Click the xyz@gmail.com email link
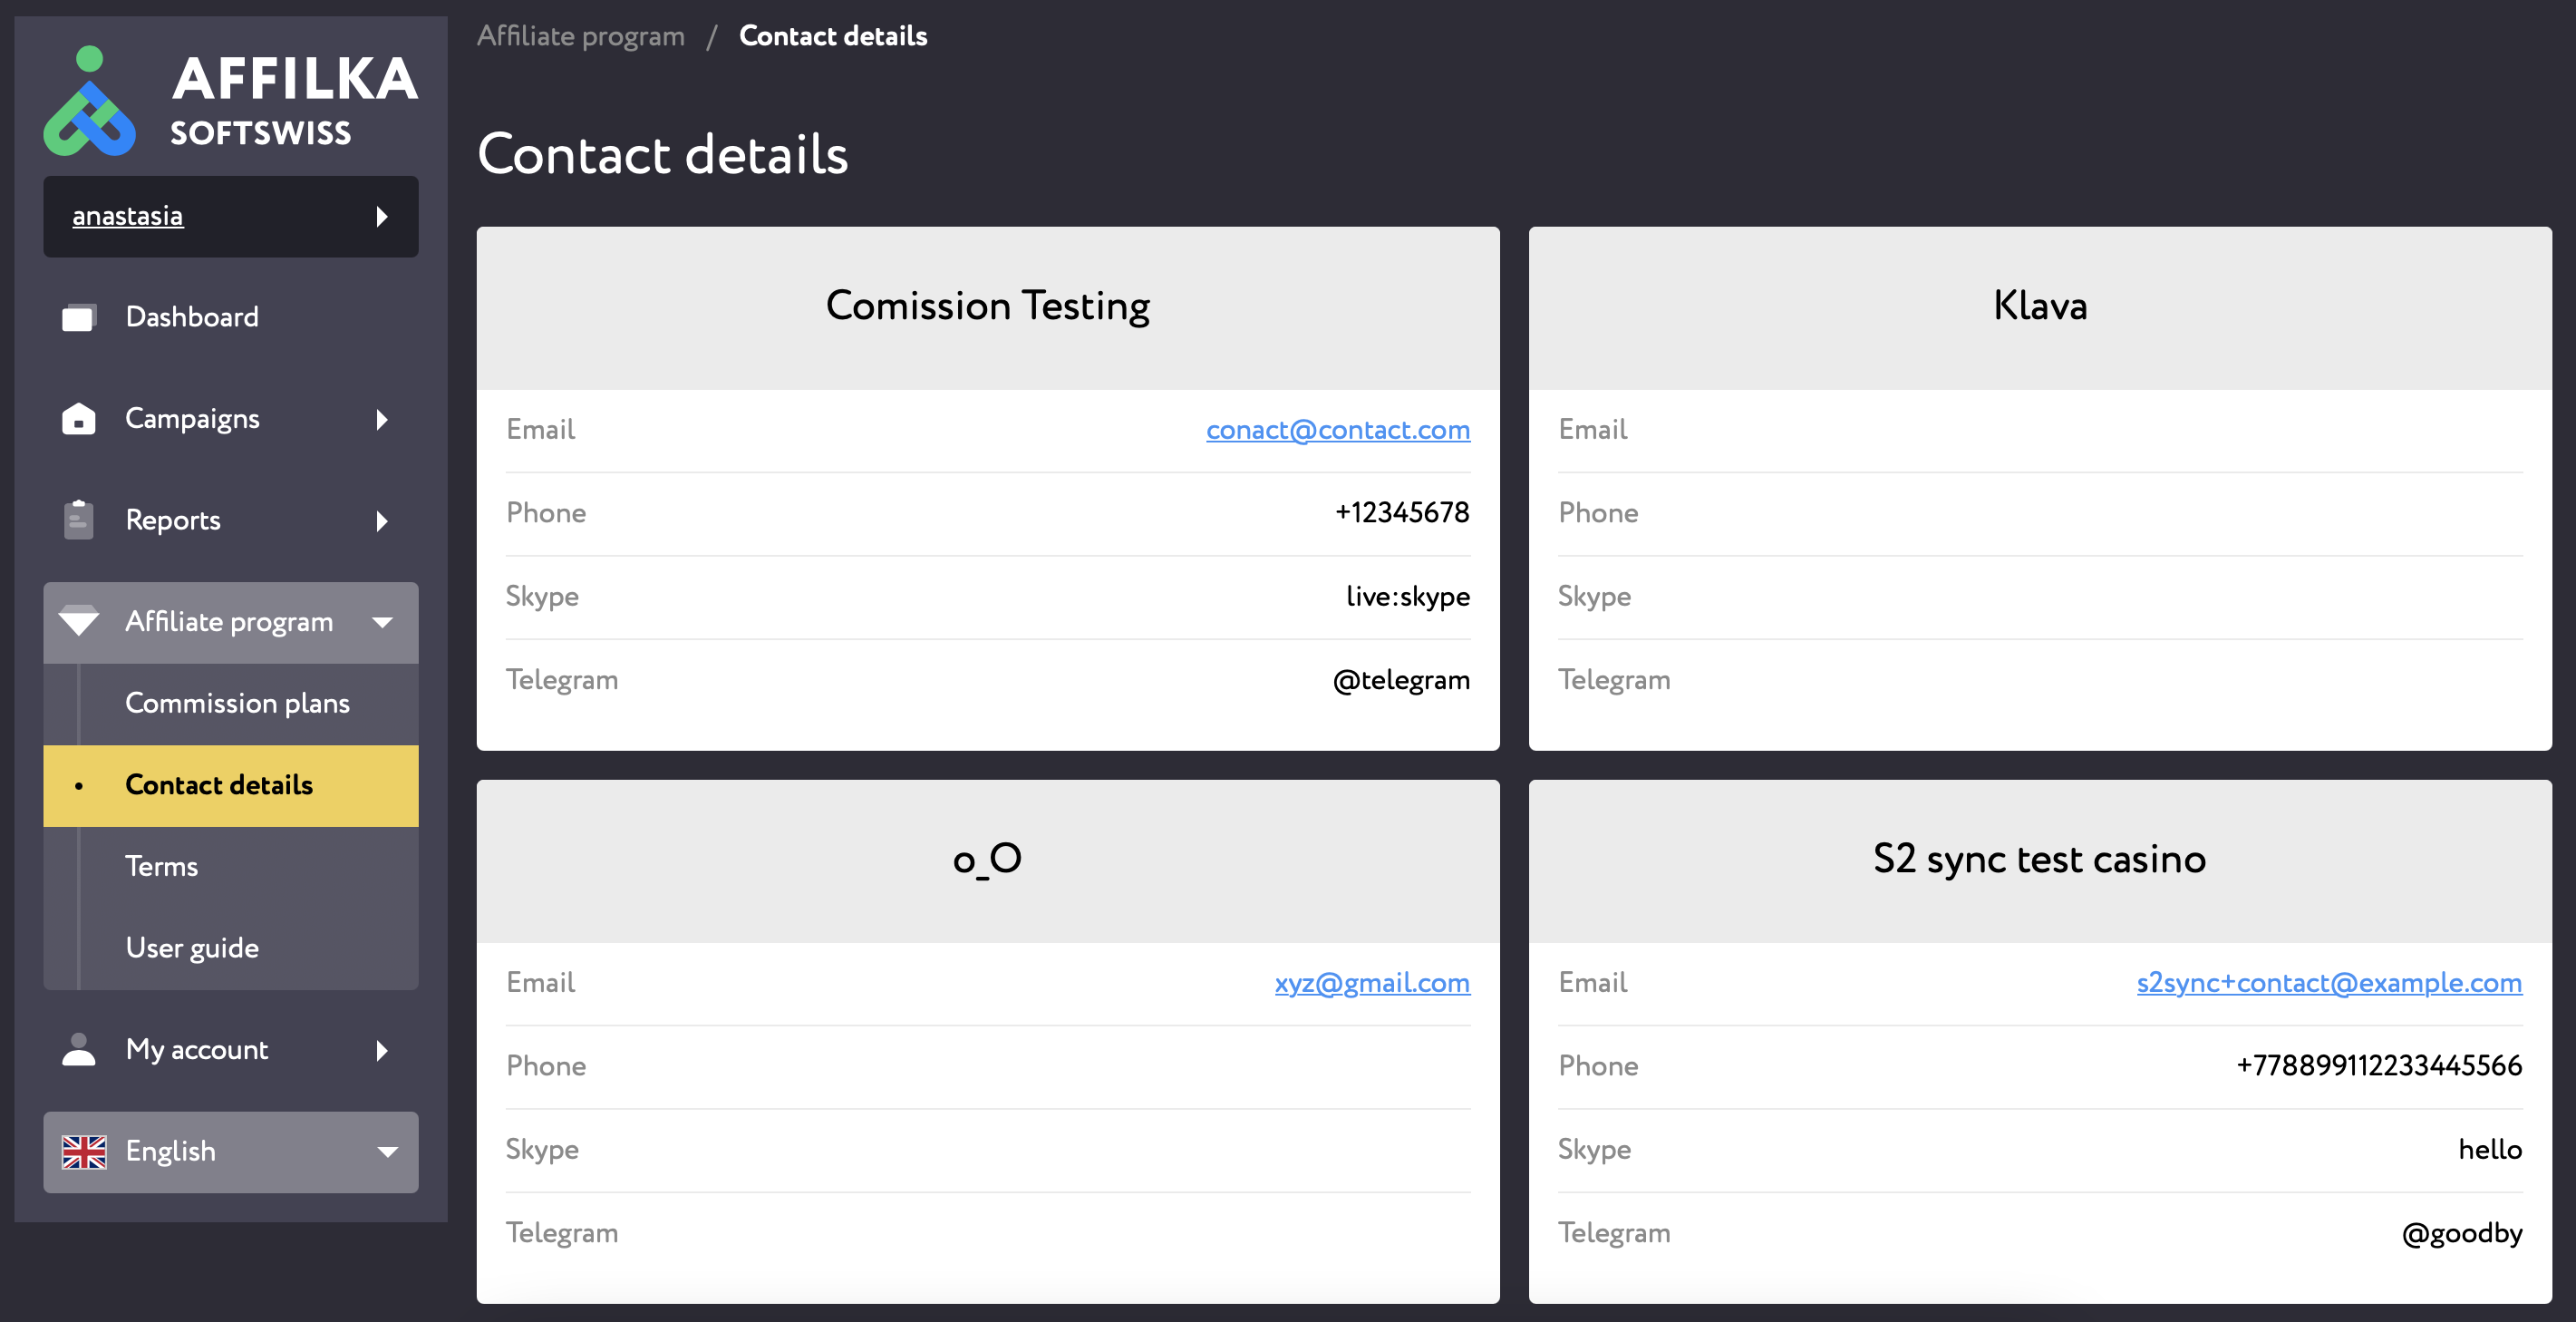The height and width of the screenshot is (1322, 2576). [1372, 983]
